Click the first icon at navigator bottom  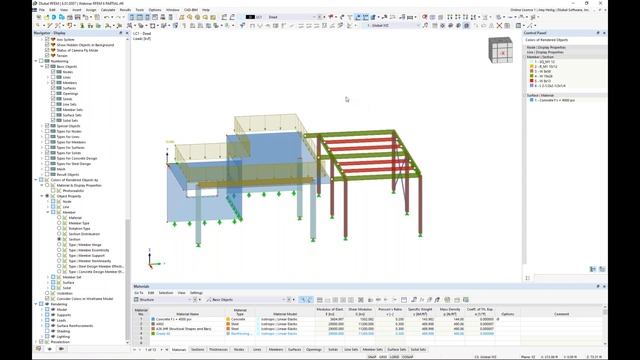pos(38,349)
